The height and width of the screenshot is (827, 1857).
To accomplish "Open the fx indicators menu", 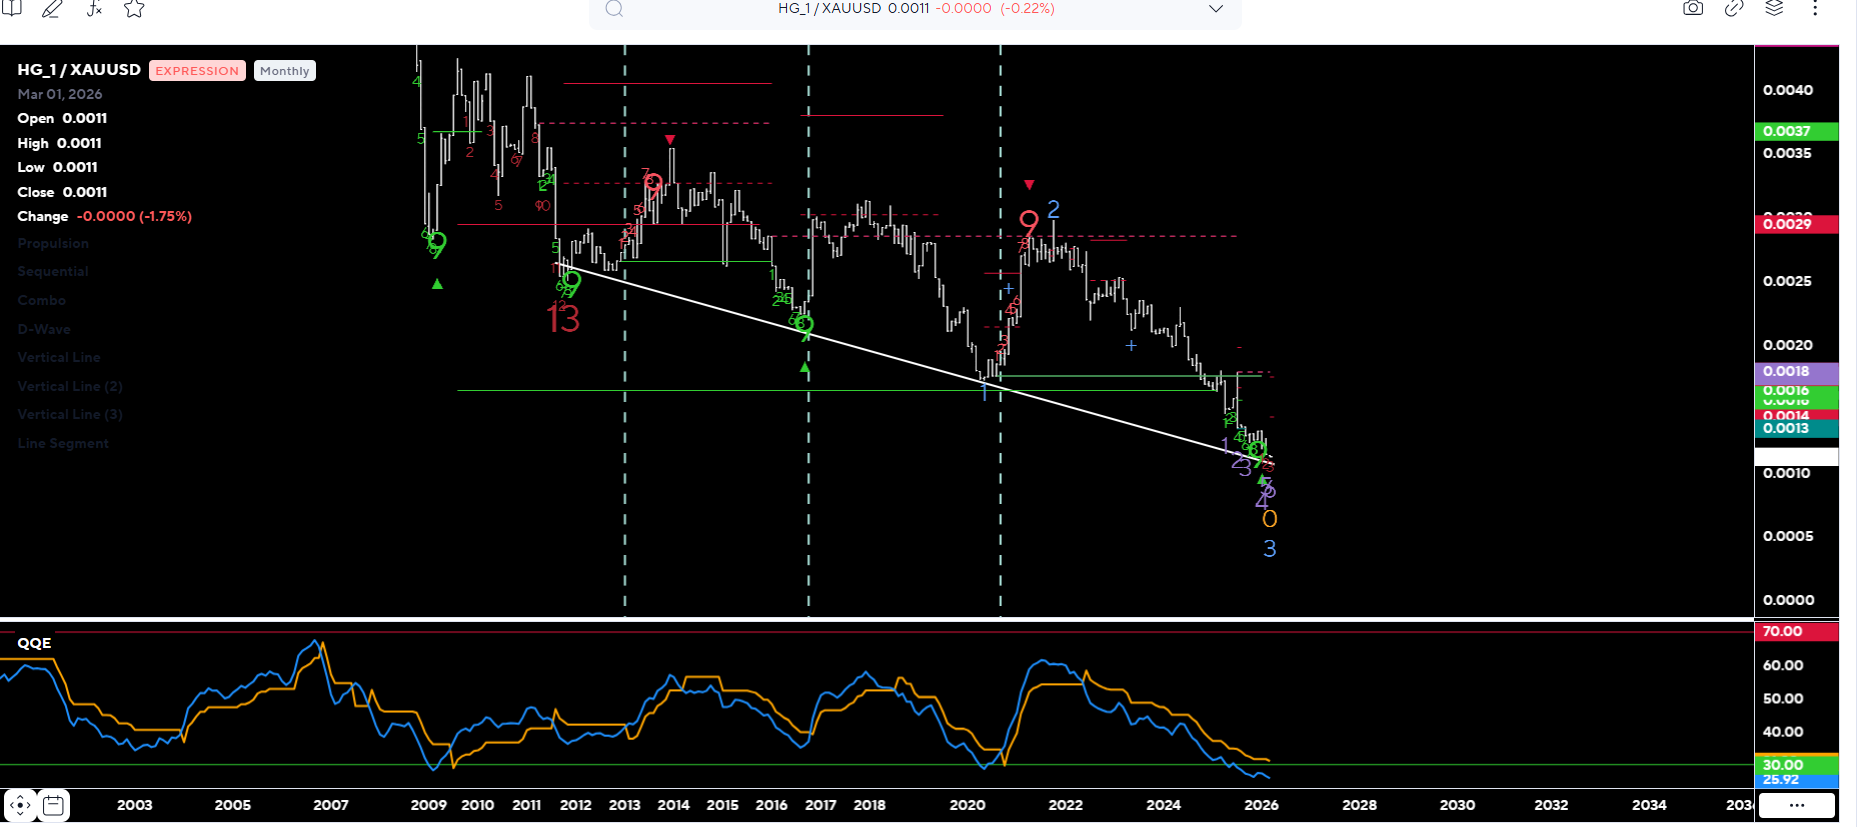I will pyautogui.click(x=94, y=9).
